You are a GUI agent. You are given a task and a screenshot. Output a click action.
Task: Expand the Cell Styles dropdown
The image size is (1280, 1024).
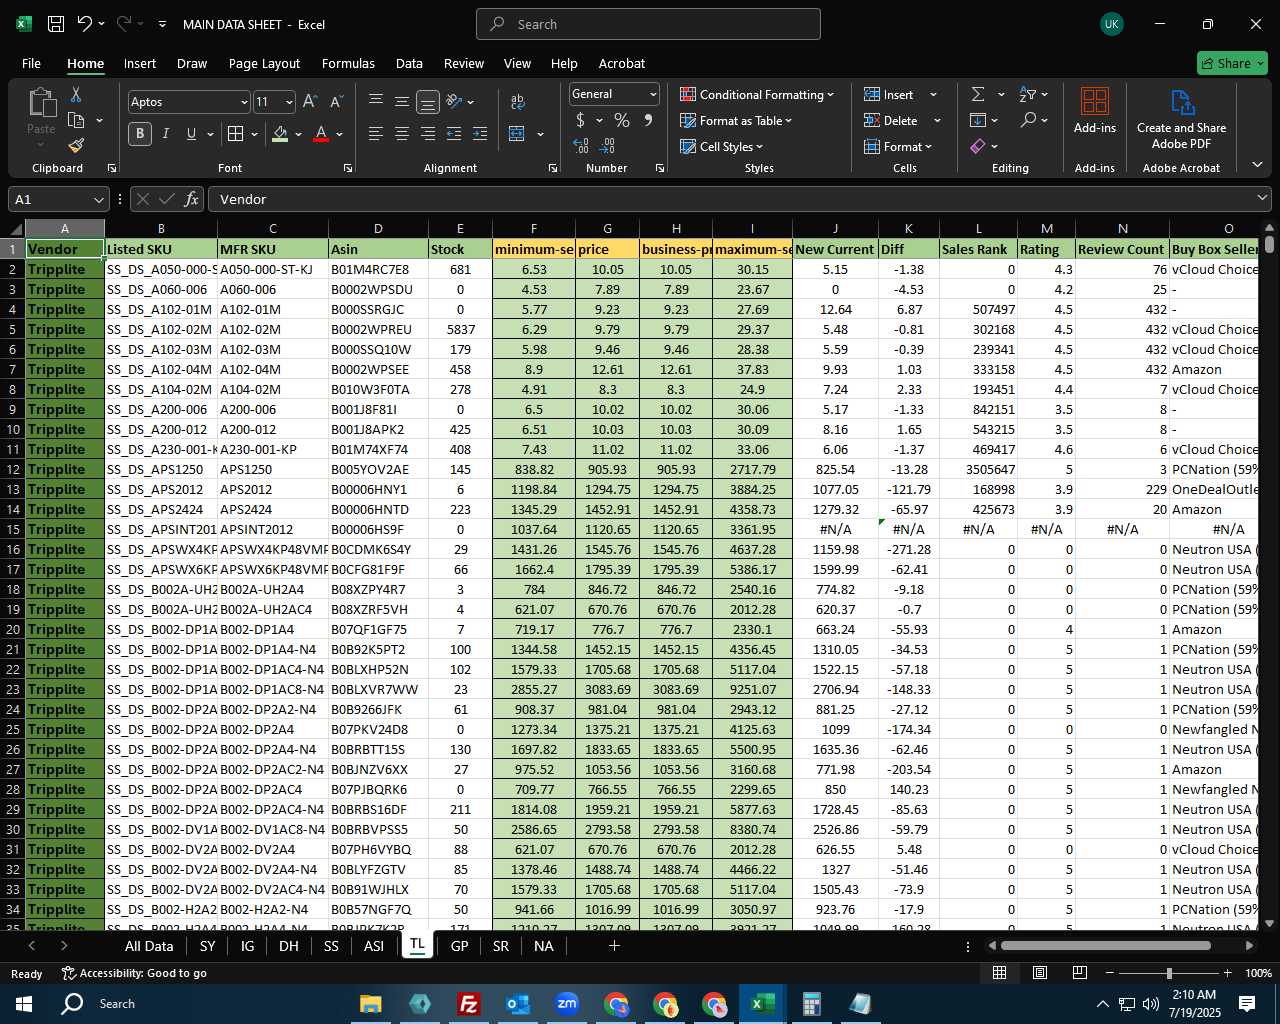722,146
